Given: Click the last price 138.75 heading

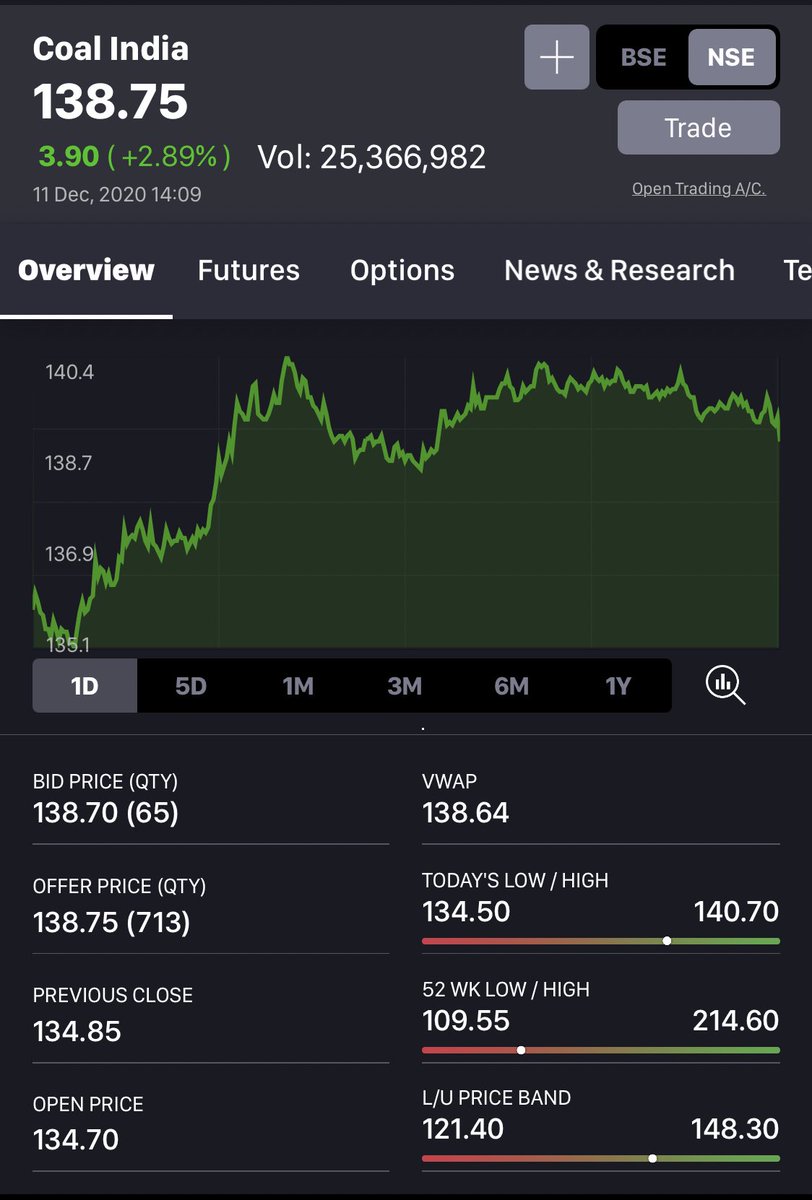Looking at the screenshot, I should click(110, 102).
